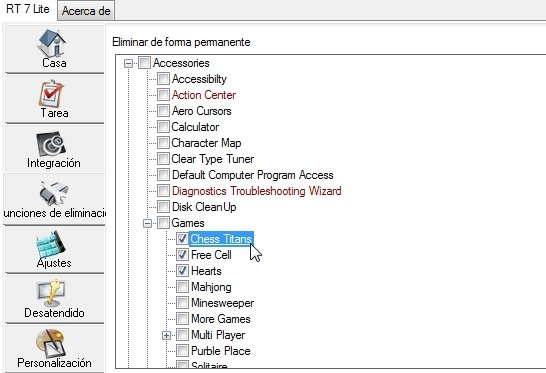Check the Multi Player checkbox
The width and height of the screenshot is (546, 373).
coord(182,335)
